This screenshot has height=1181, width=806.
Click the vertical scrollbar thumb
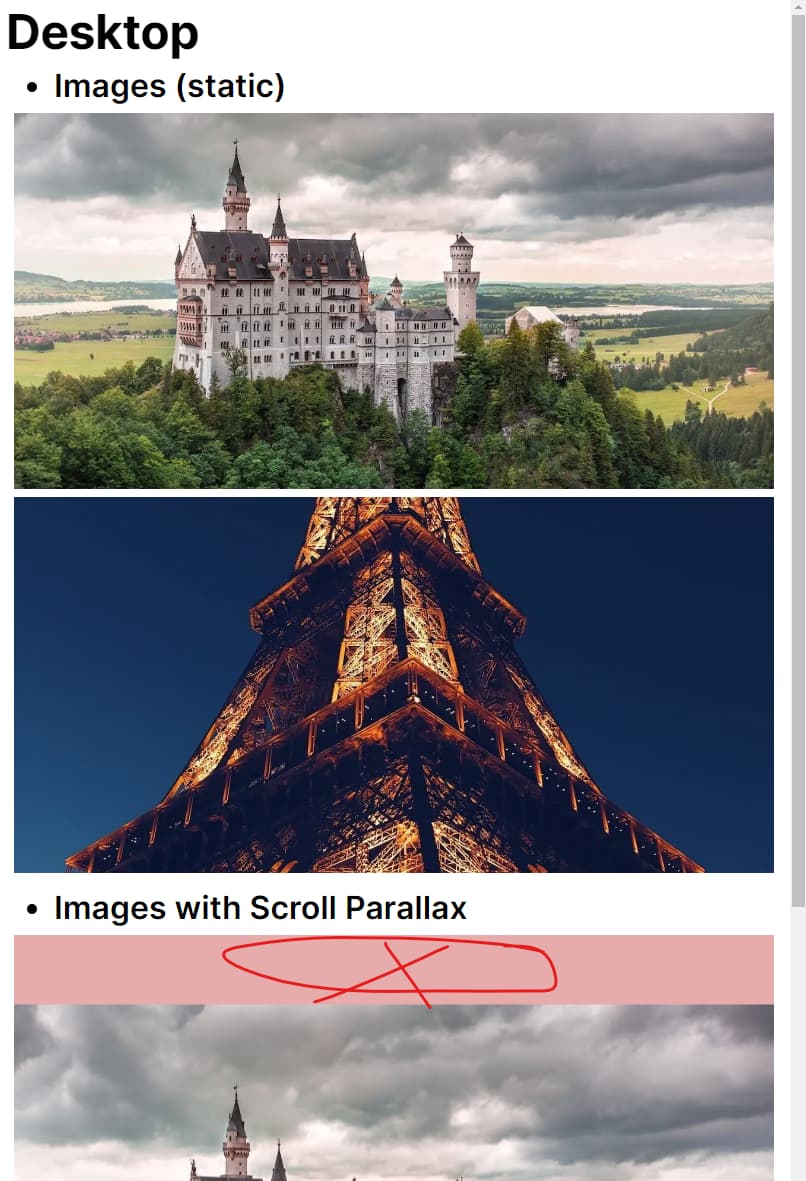click(x=798, y=459)
